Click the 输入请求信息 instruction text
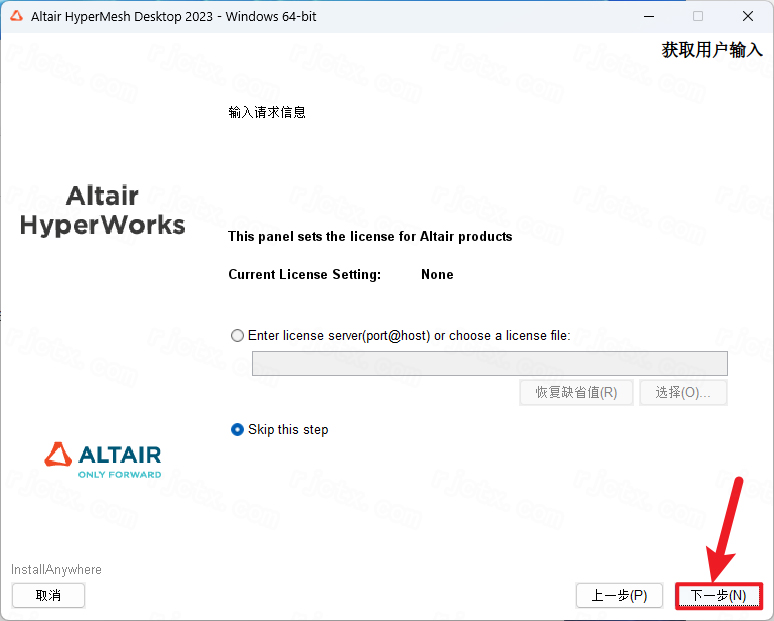 click(267, 112)
